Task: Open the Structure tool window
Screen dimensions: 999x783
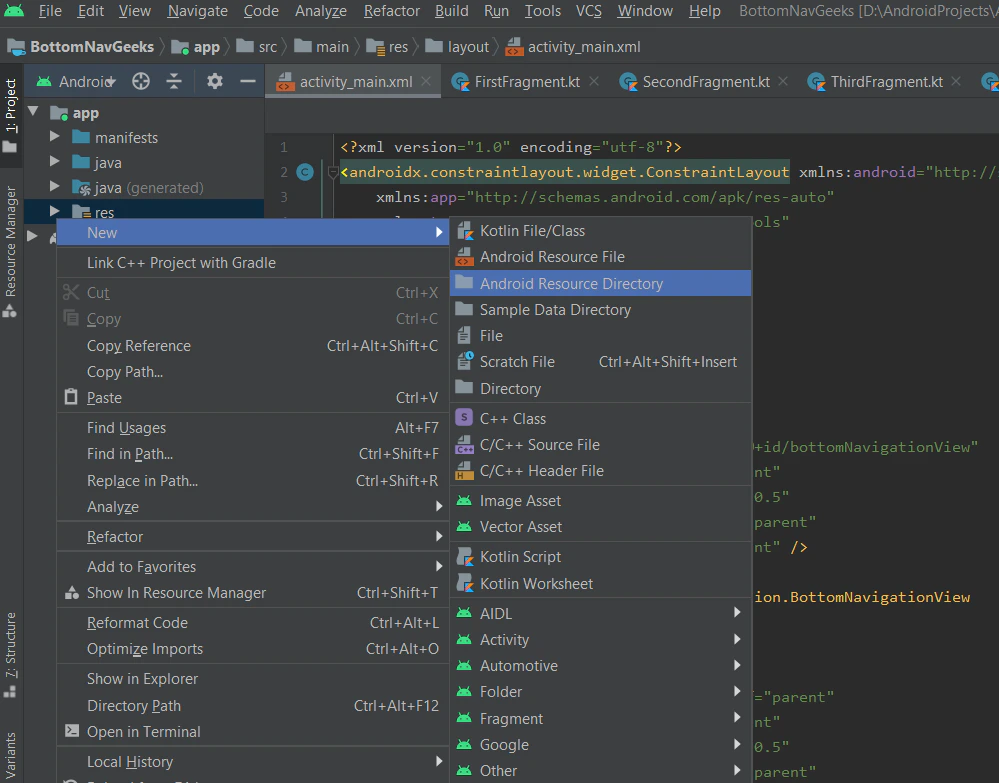Action: click(11, 645)
